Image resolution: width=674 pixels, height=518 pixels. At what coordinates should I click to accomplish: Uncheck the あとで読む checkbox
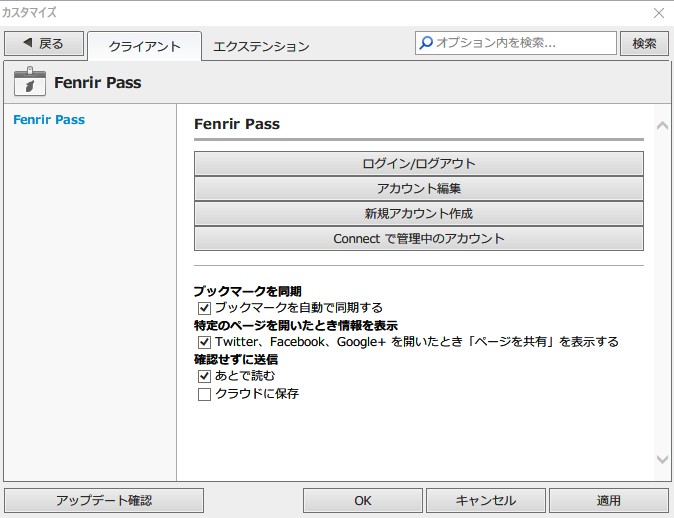click(204, 376)
